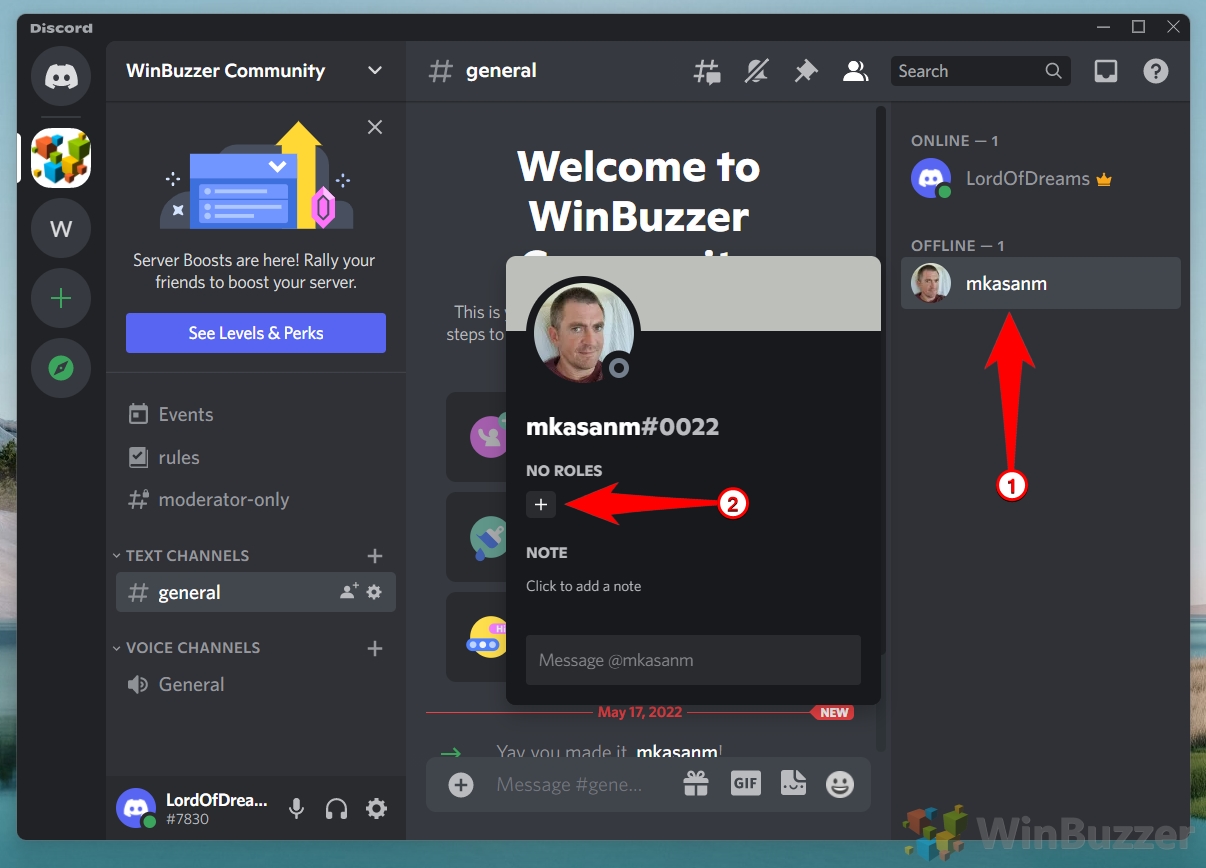This screenshot has width=1206, height=868.
Task: Invite people to general channel
Action: (348, 592)
